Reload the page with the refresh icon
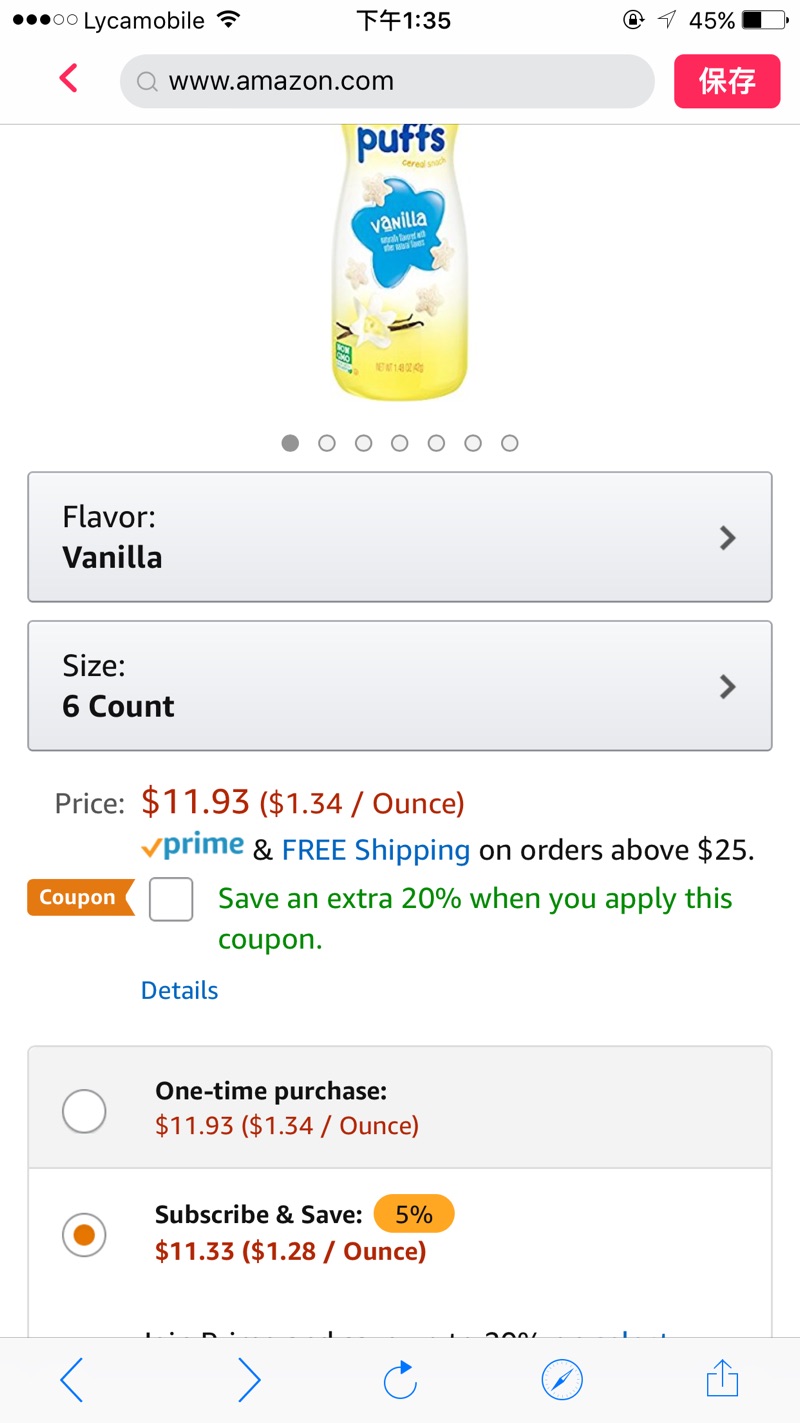This screenshot has height=1423, width=800. [x=400, y=1381]
